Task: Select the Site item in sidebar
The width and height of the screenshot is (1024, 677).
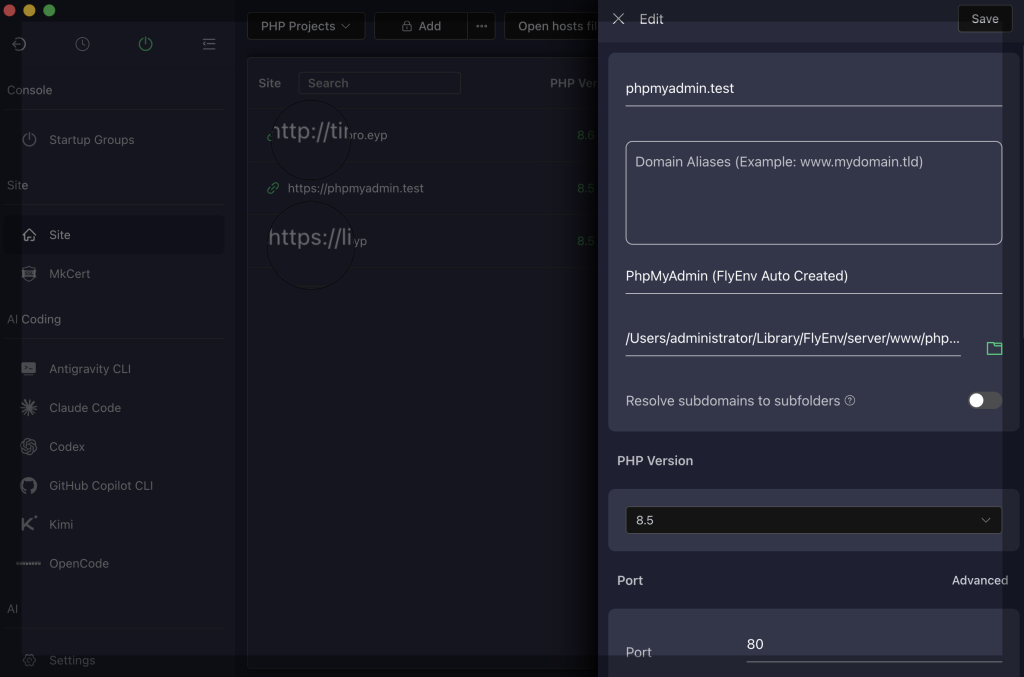Action: click(x=114, y=235)
